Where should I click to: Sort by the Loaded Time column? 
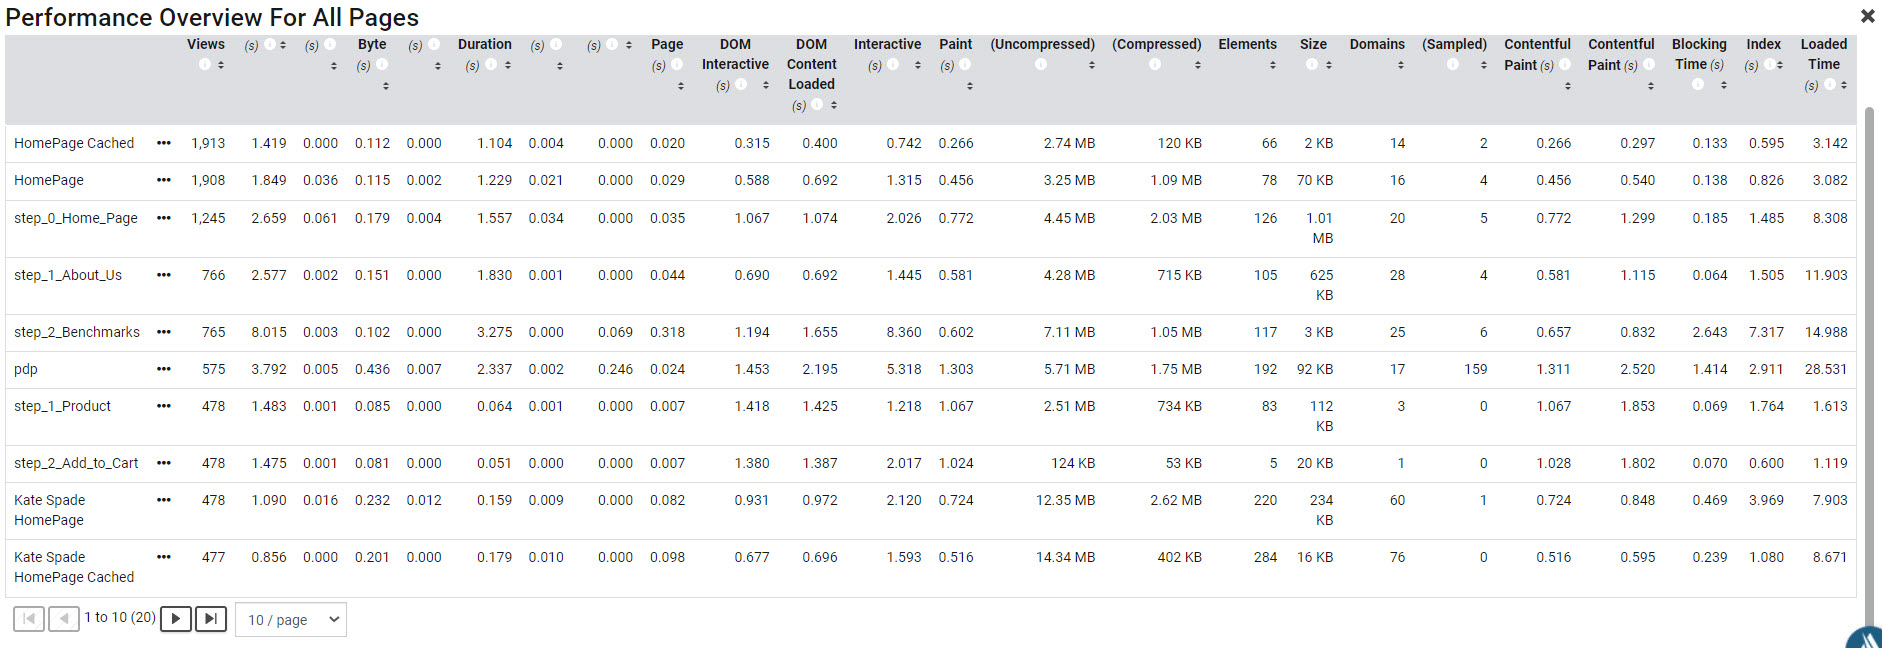click(1844, 86)
